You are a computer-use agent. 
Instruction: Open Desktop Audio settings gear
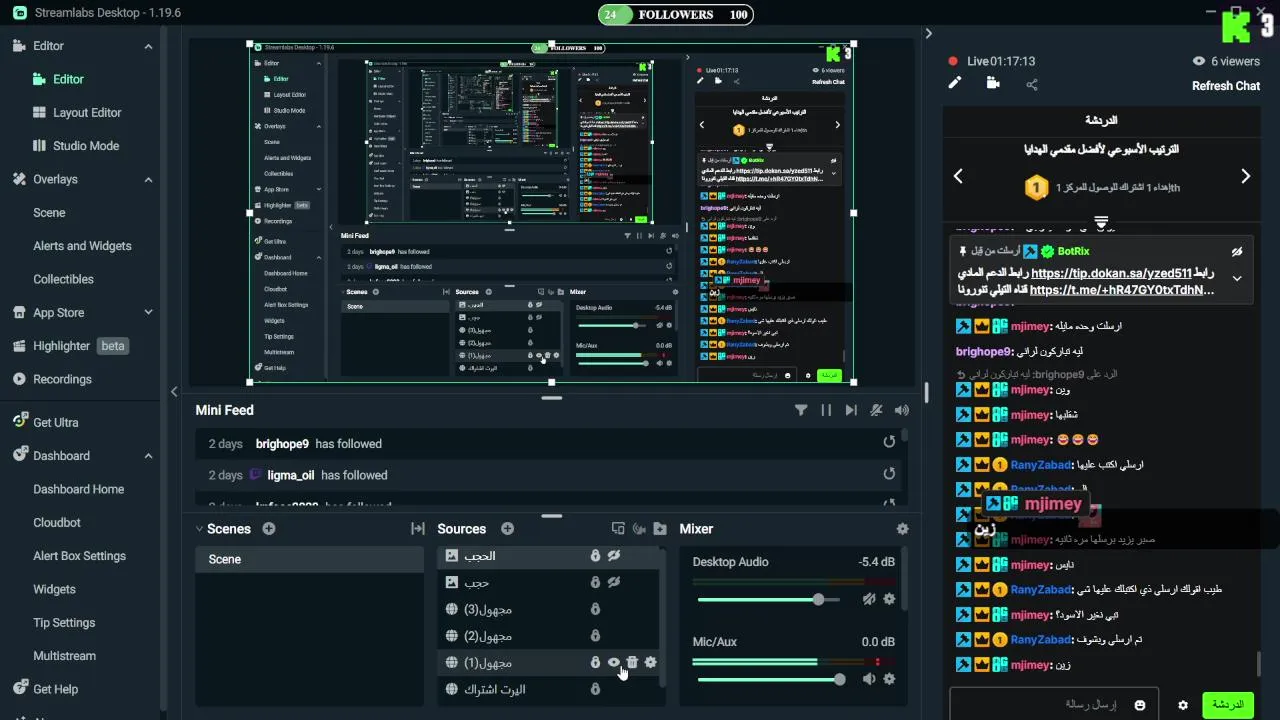889,599
